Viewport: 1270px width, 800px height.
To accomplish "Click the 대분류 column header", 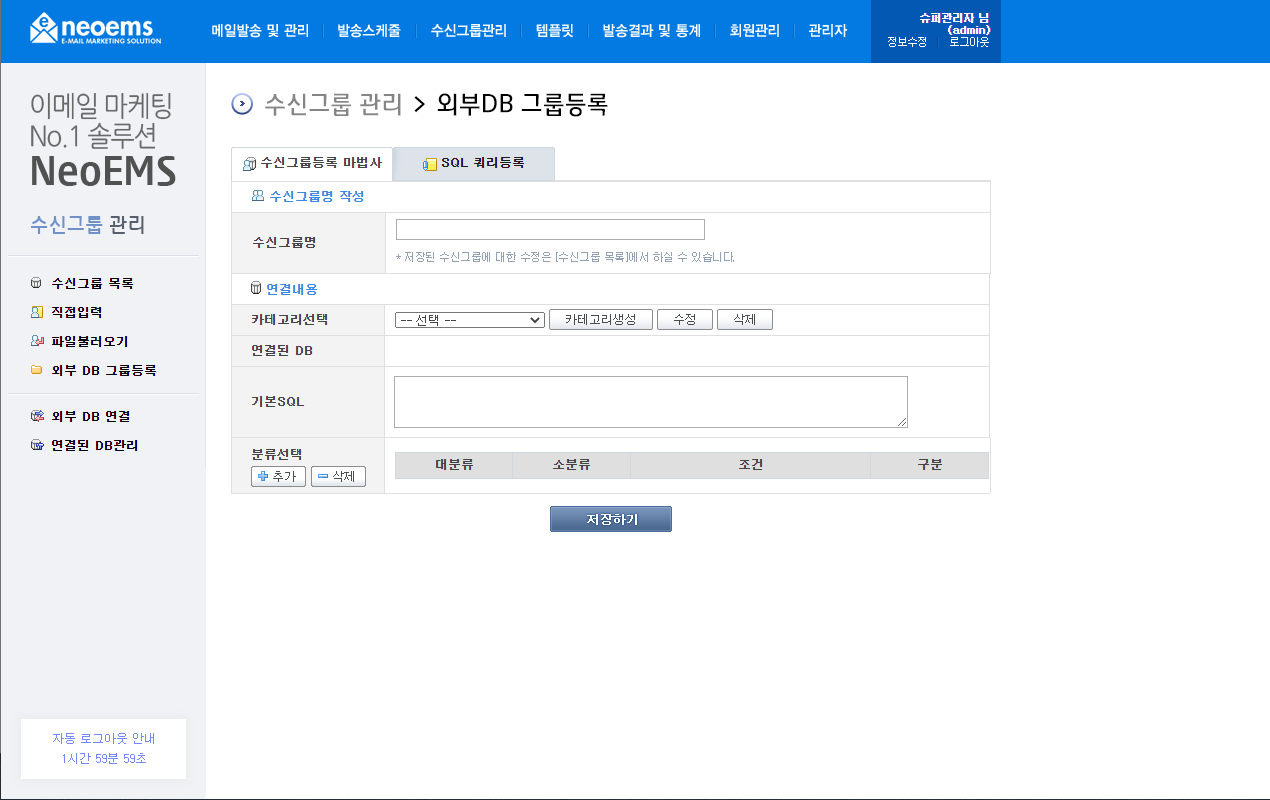I will (x=454, y=465).
